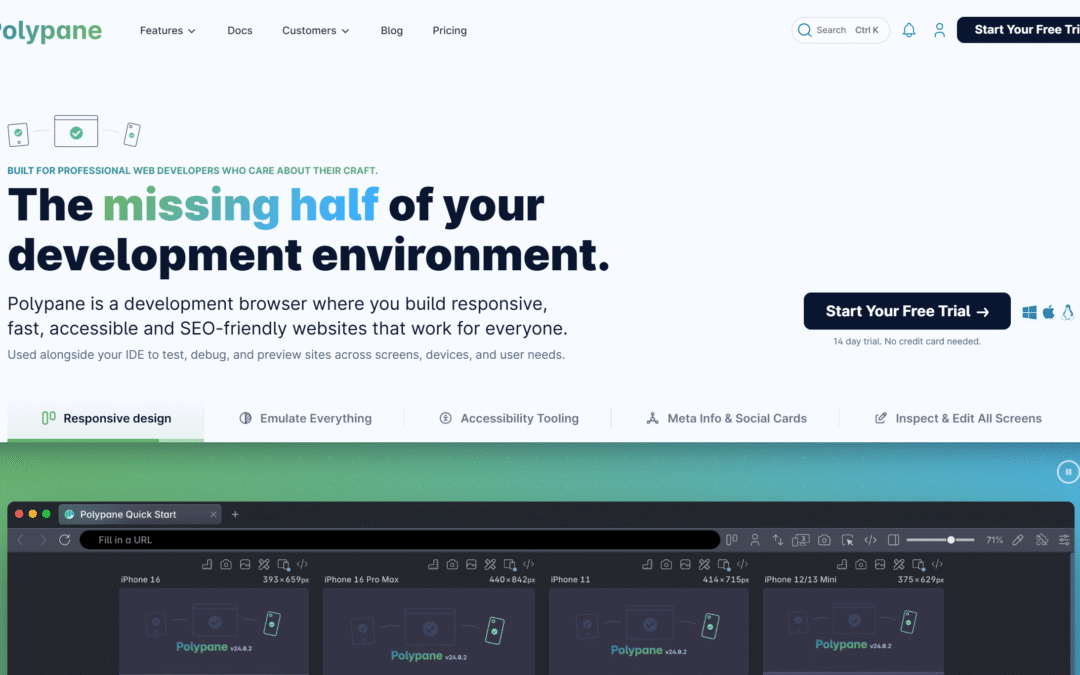Open the code icon on iPhone 12/13 Mini pane
The image size is (1080, 675).
coord(937,564)
